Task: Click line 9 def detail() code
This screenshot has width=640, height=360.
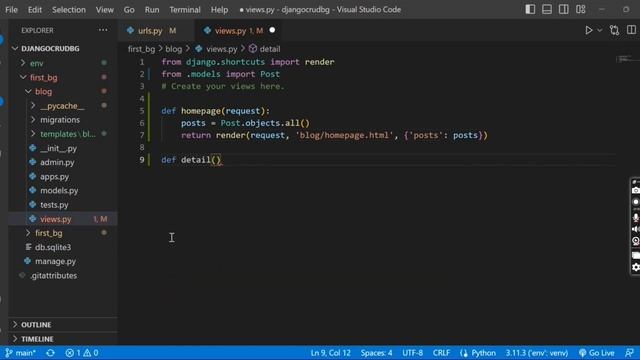Action: [x=191, y=160]
